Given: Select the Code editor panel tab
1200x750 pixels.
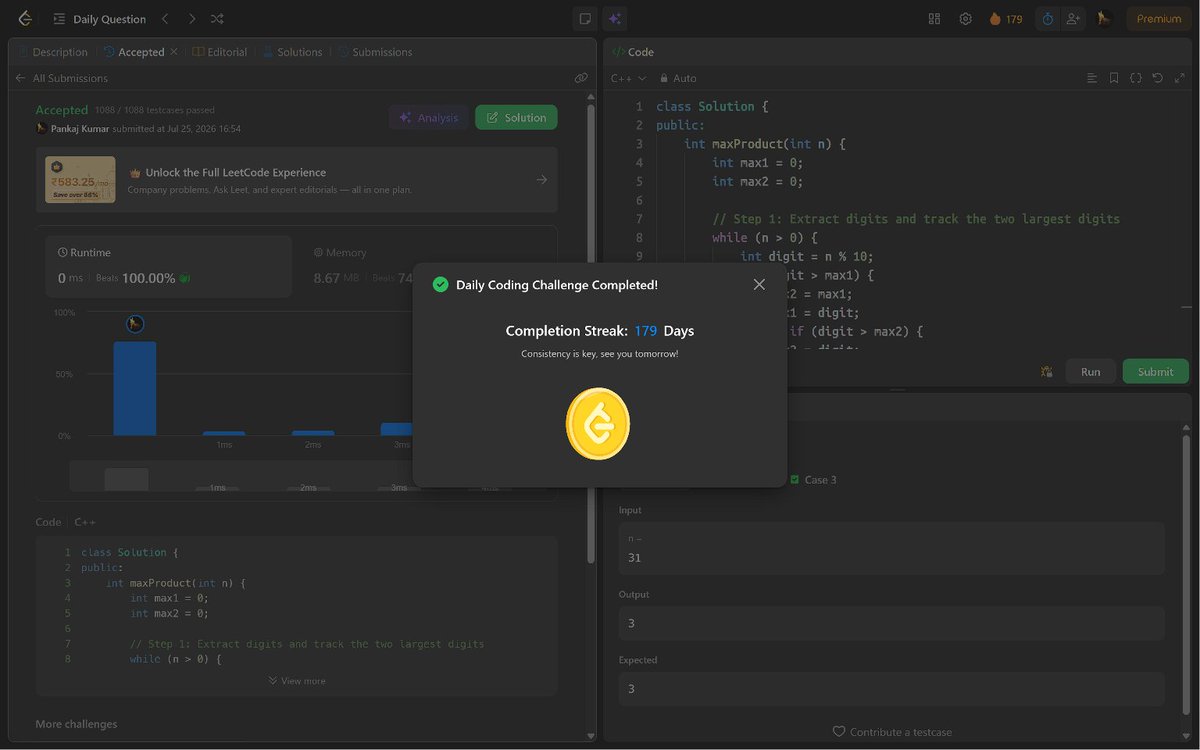Looking at the screenshot, I should pos(633,52).
